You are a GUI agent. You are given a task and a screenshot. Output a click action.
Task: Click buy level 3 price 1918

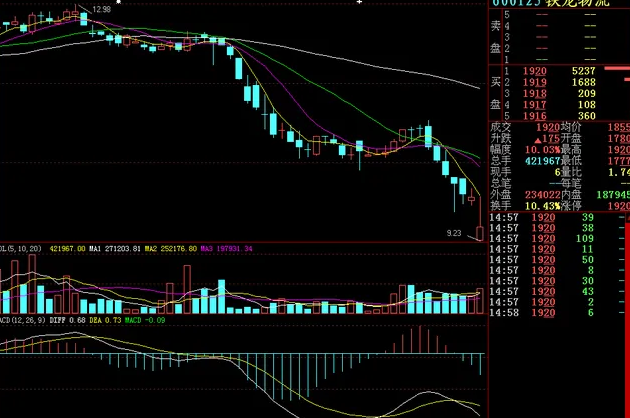pos(535,94)
